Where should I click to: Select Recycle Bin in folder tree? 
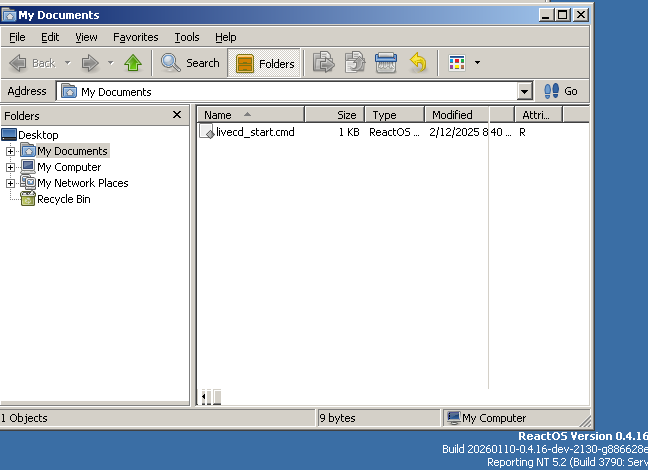63,199
